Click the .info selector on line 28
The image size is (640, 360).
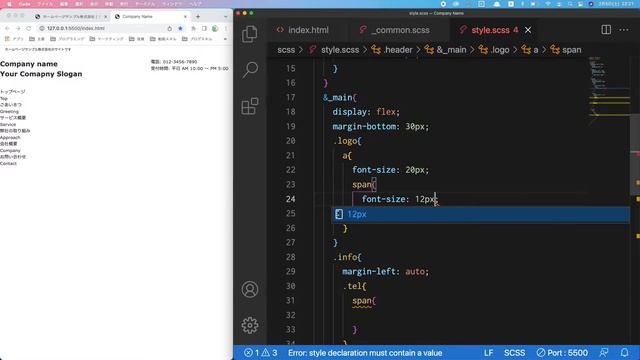[x=346, y=257]
